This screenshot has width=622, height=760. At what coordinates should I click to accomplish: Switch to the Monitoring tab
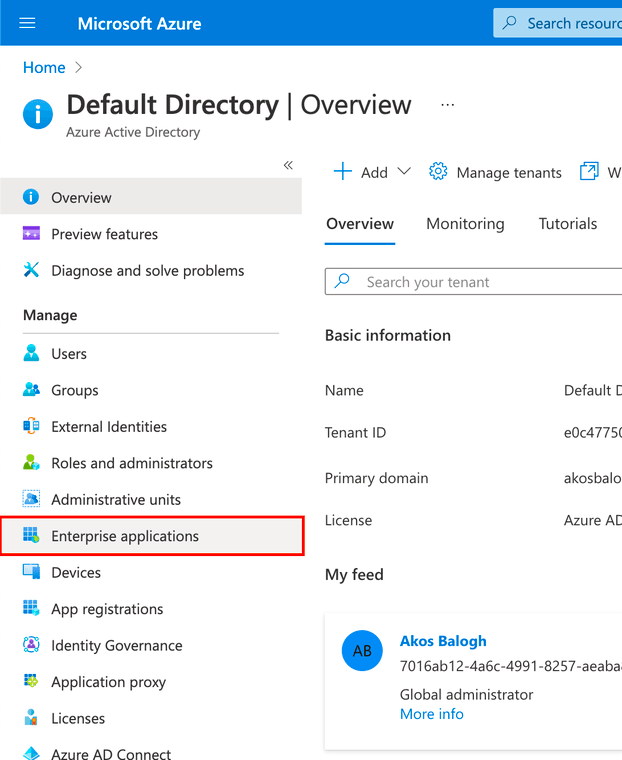(465, 223)
